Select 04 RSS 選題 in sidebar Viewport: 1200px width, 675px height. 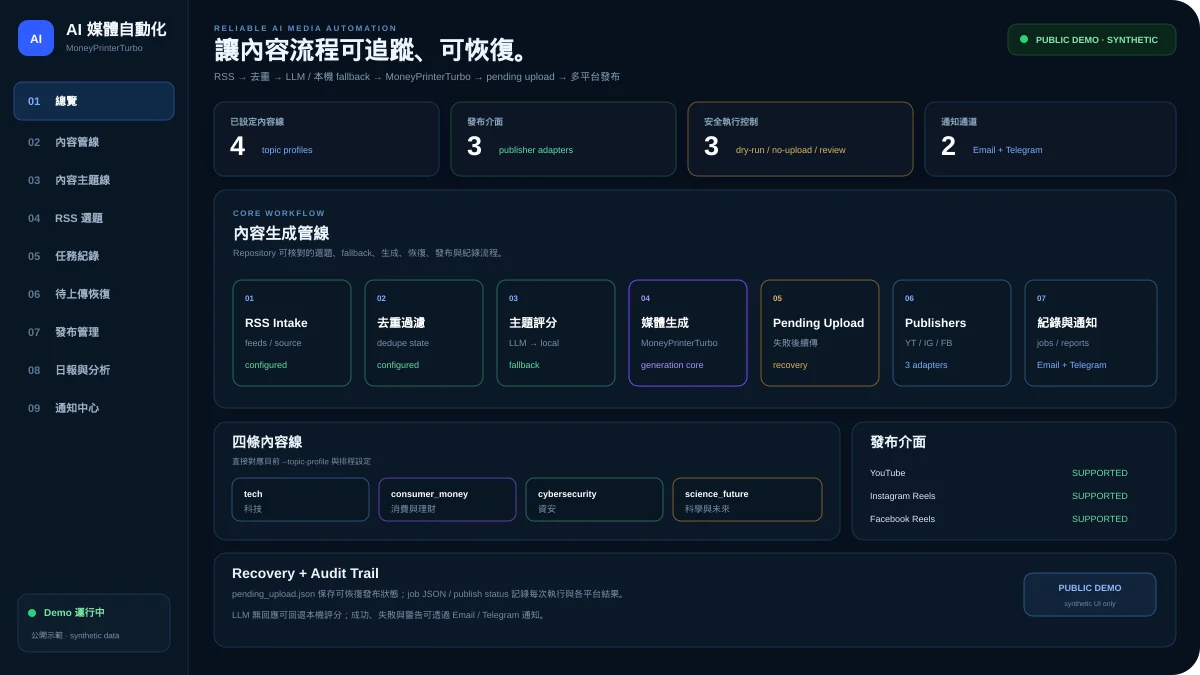pyautogui.click(x=94, y=218)
